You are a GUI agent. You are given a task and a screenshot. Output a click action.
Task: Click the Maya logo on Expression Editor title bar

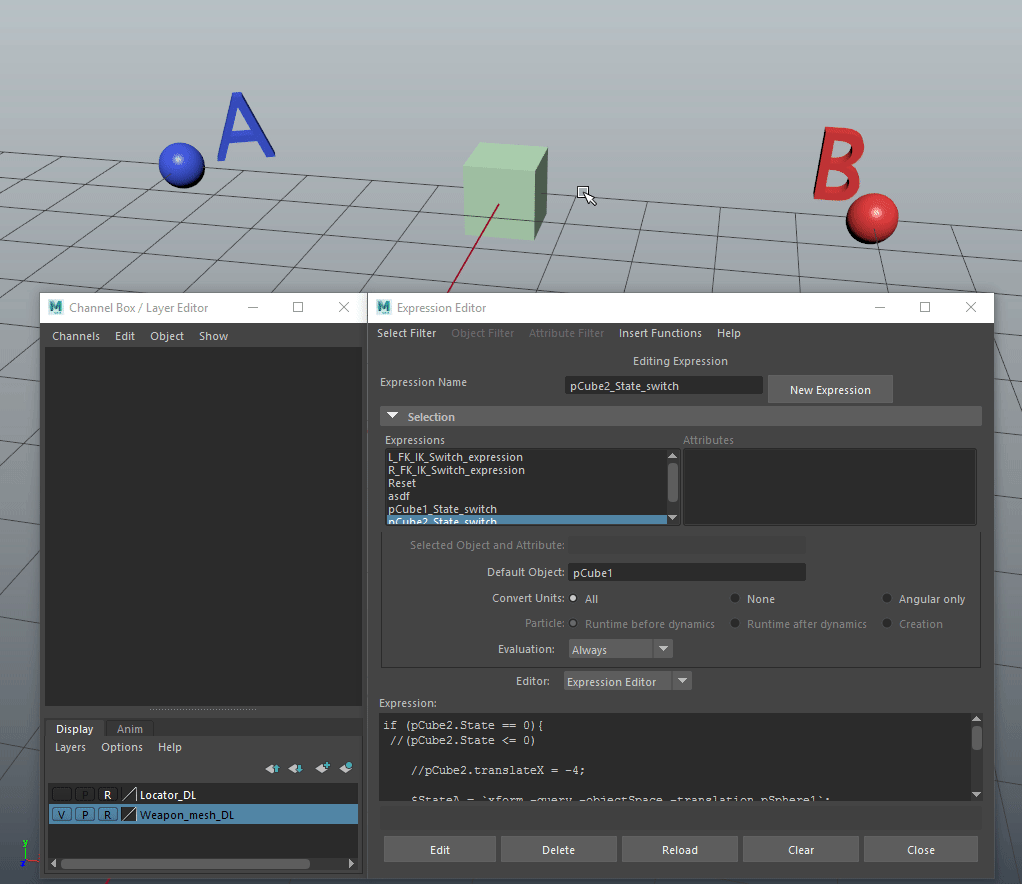tap(384, 307)
